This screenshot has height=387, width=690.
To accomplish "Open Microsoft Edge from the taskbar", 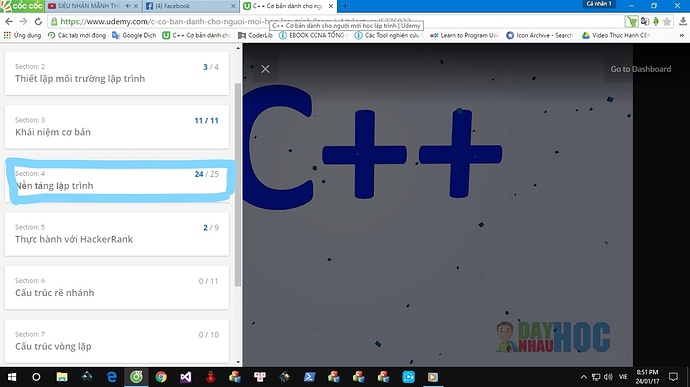I will click(112, 377).
